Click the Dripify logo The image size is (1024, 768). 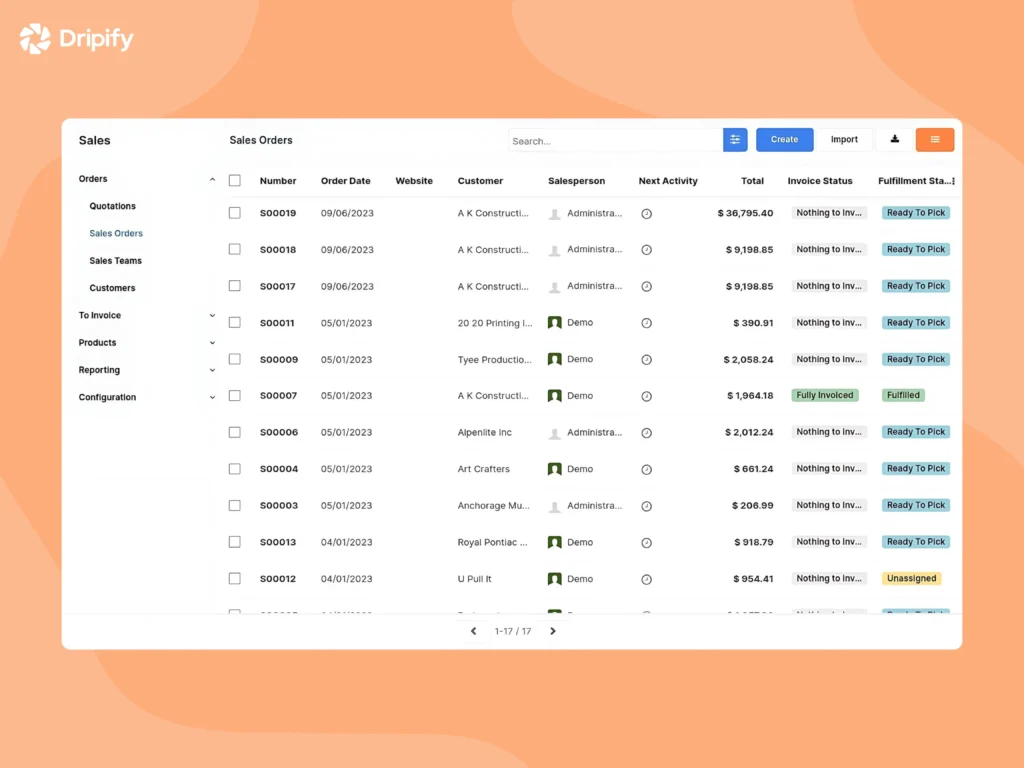(x=75, y=38)
